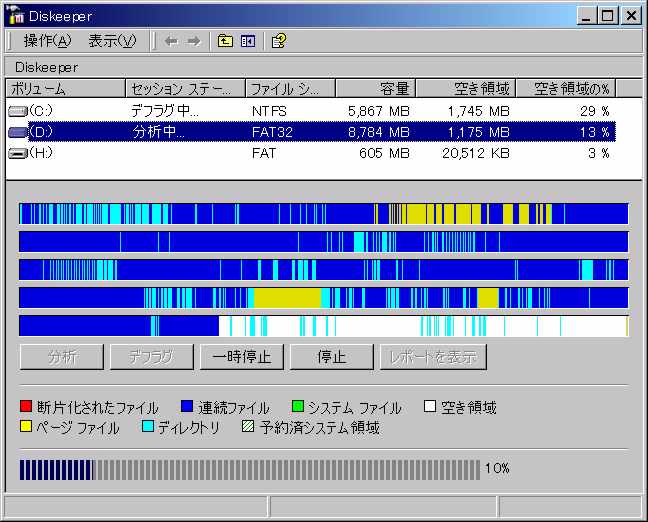This screenshot has height=522, width=648.
Task: Select the (D:) drive icon
Action: pyautogui.click(x=17, y=132)
